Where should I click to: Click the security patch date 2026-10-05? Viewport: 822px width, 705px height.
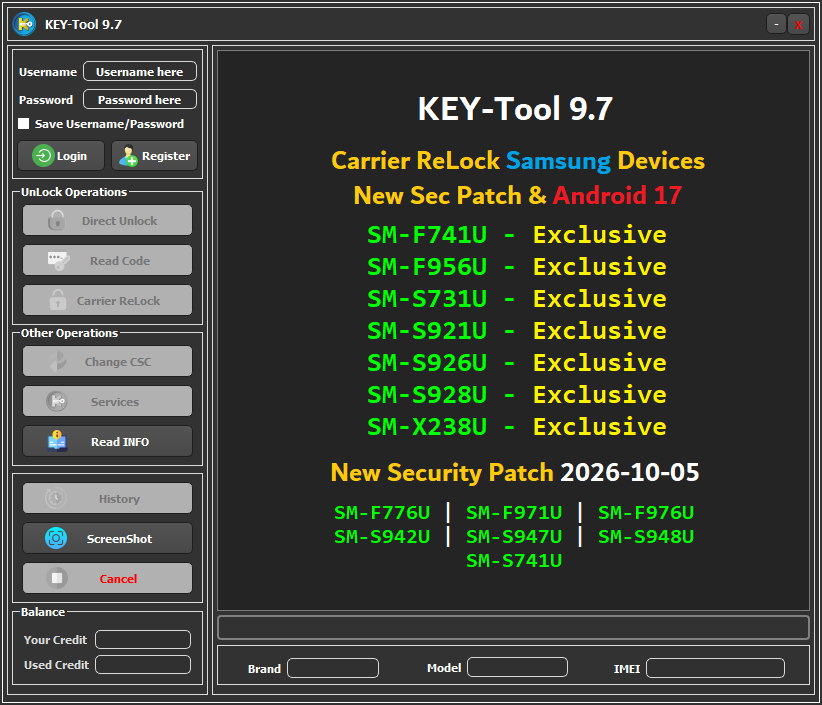click(630, 472)
